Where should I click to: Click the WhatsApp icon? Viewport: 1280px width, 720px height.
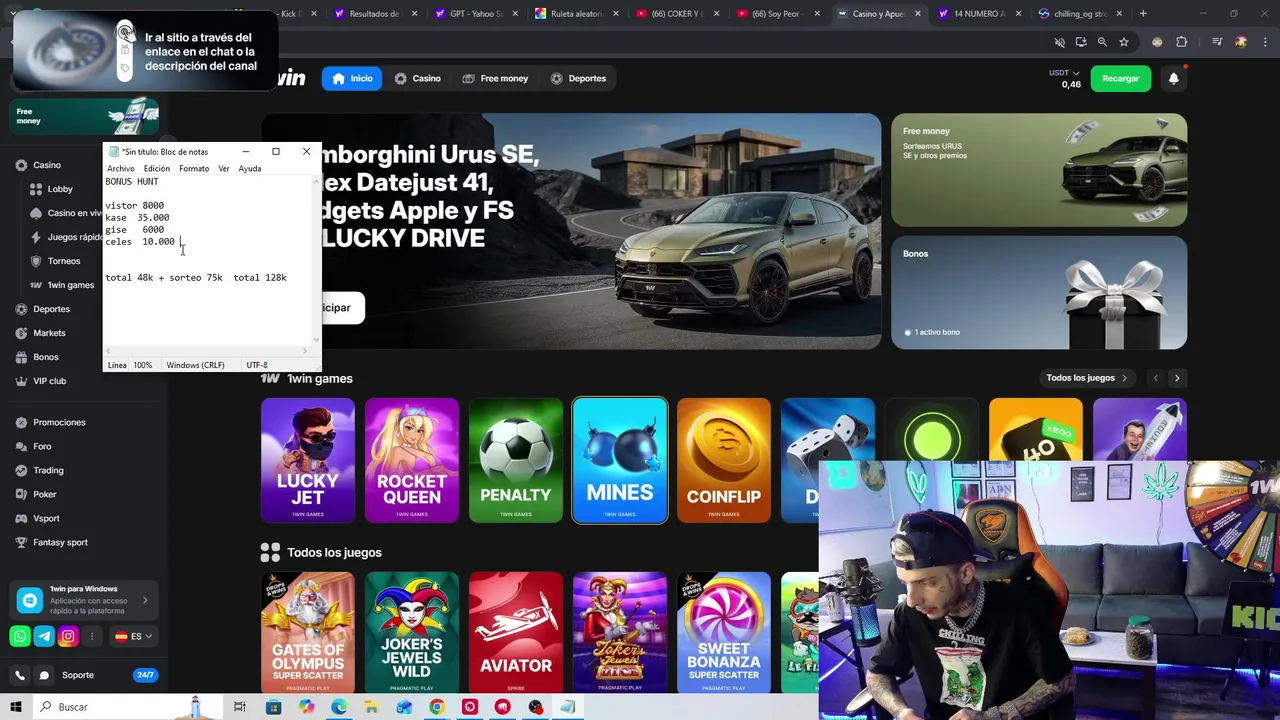20,636
